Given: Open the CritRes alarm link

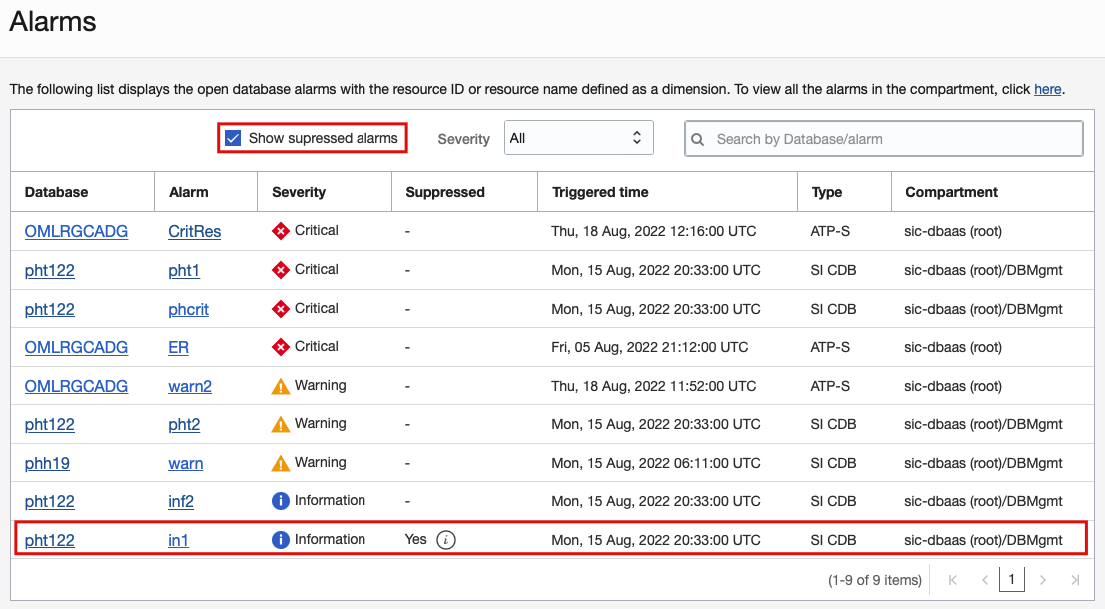Looking at the screenshot, I should [194, 231].
